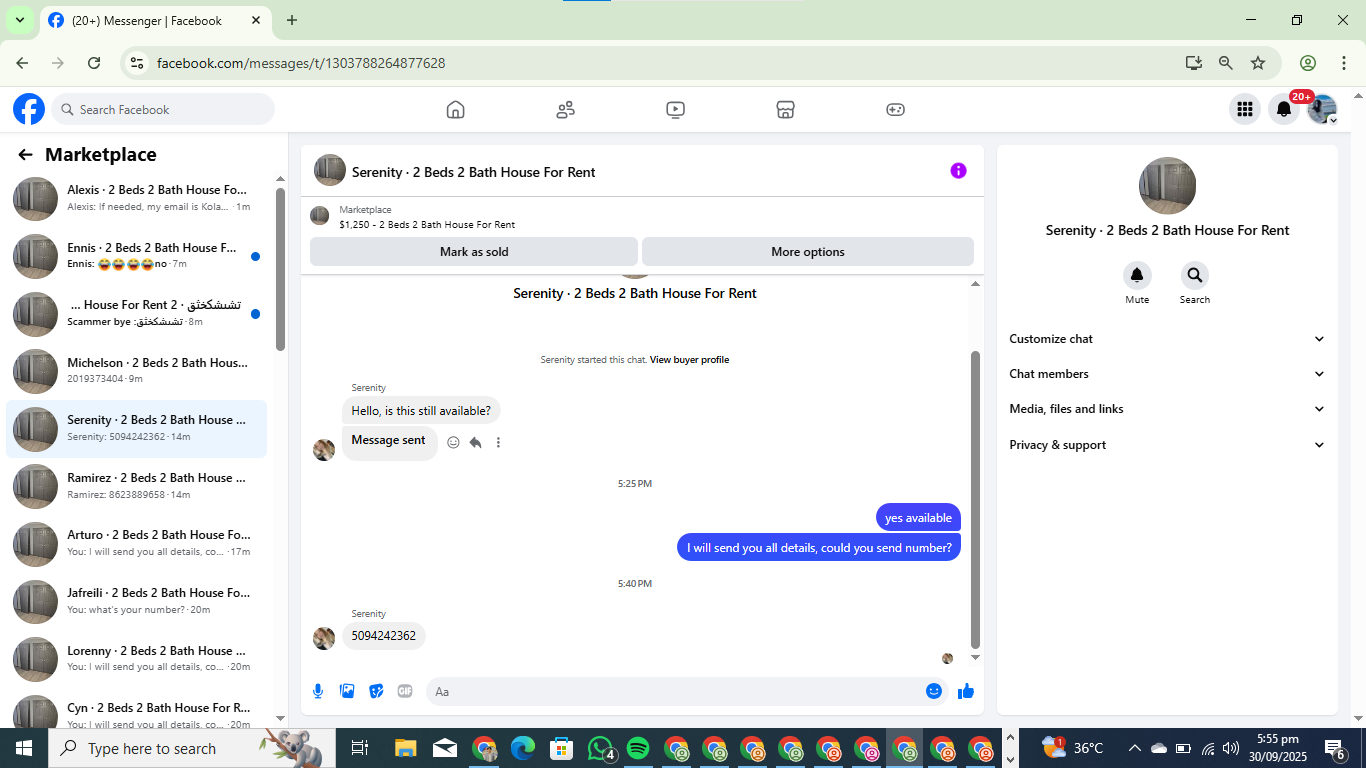Open the emoji picker in message box
The width and height of the screenshot is (1366, 768).
(934, 691)
